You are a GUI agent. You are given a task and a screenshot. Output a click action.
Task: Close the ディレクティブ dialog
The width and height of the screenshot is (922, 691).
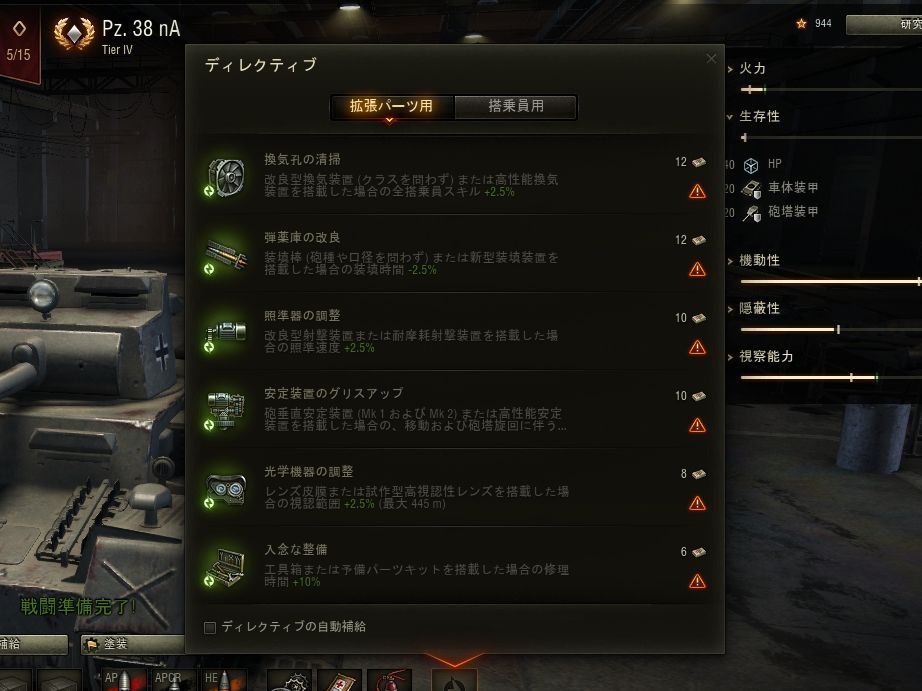point(711,58)
